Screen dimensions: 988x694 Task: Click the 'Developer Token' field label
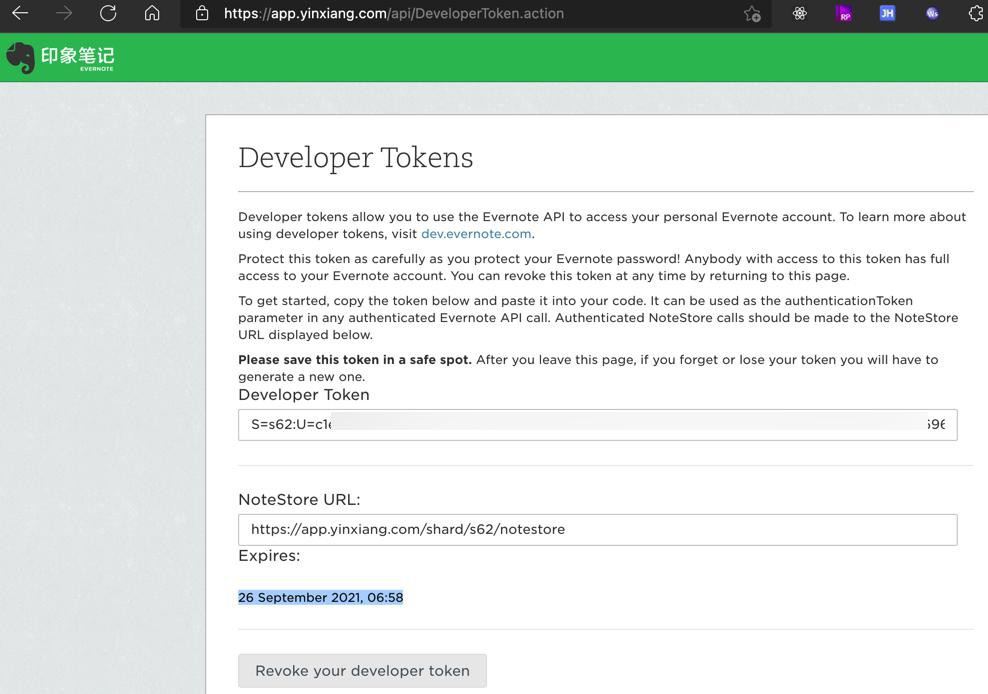(304, 395)
